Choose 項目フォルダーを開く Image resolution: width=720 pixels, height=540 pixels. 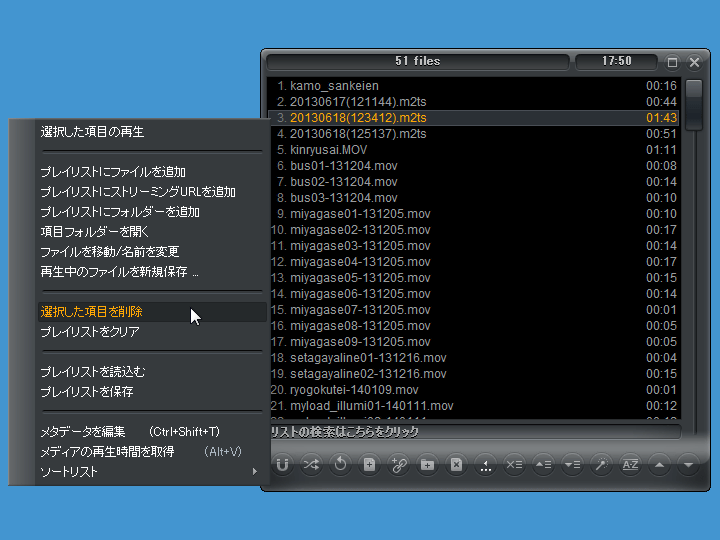pyautogui.click(x=152, y=232)
